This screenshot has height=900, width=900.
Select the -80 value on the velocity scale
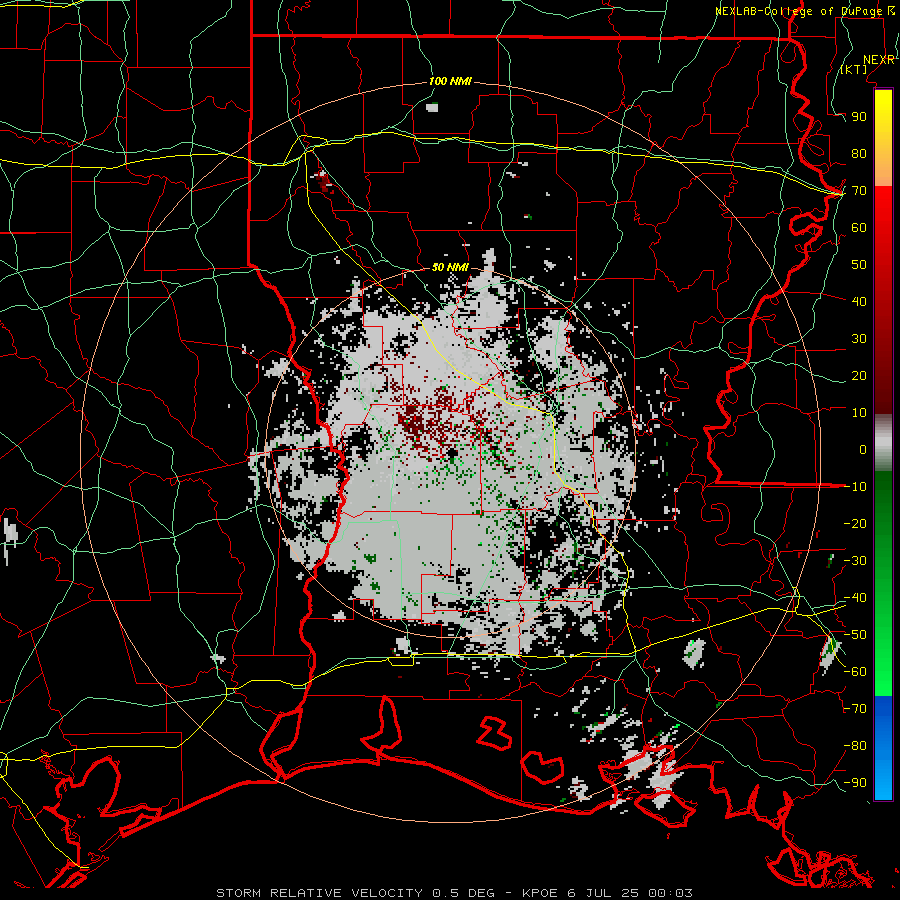855,746
